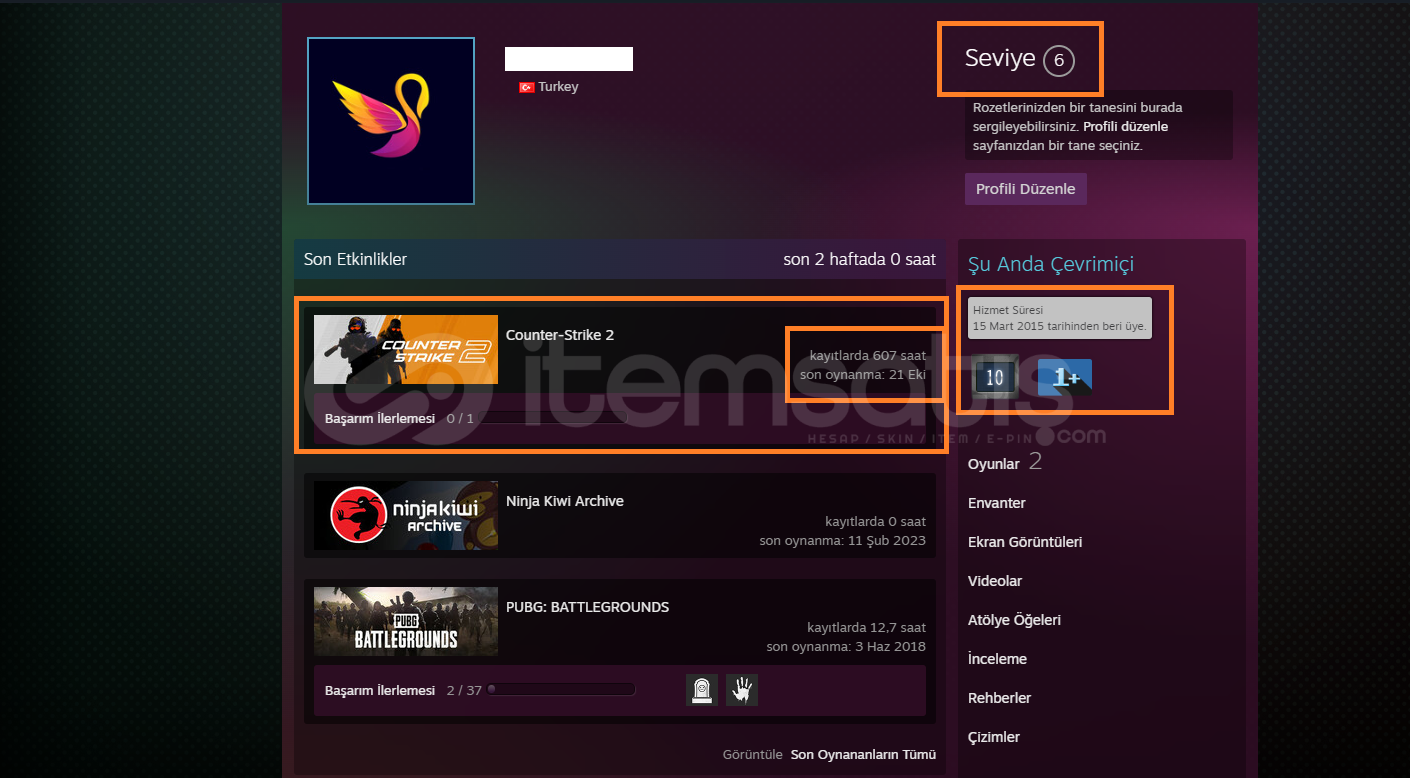Click the blue 1+ game collector badge
The image size is (1410, 778).
[1064, 378]
